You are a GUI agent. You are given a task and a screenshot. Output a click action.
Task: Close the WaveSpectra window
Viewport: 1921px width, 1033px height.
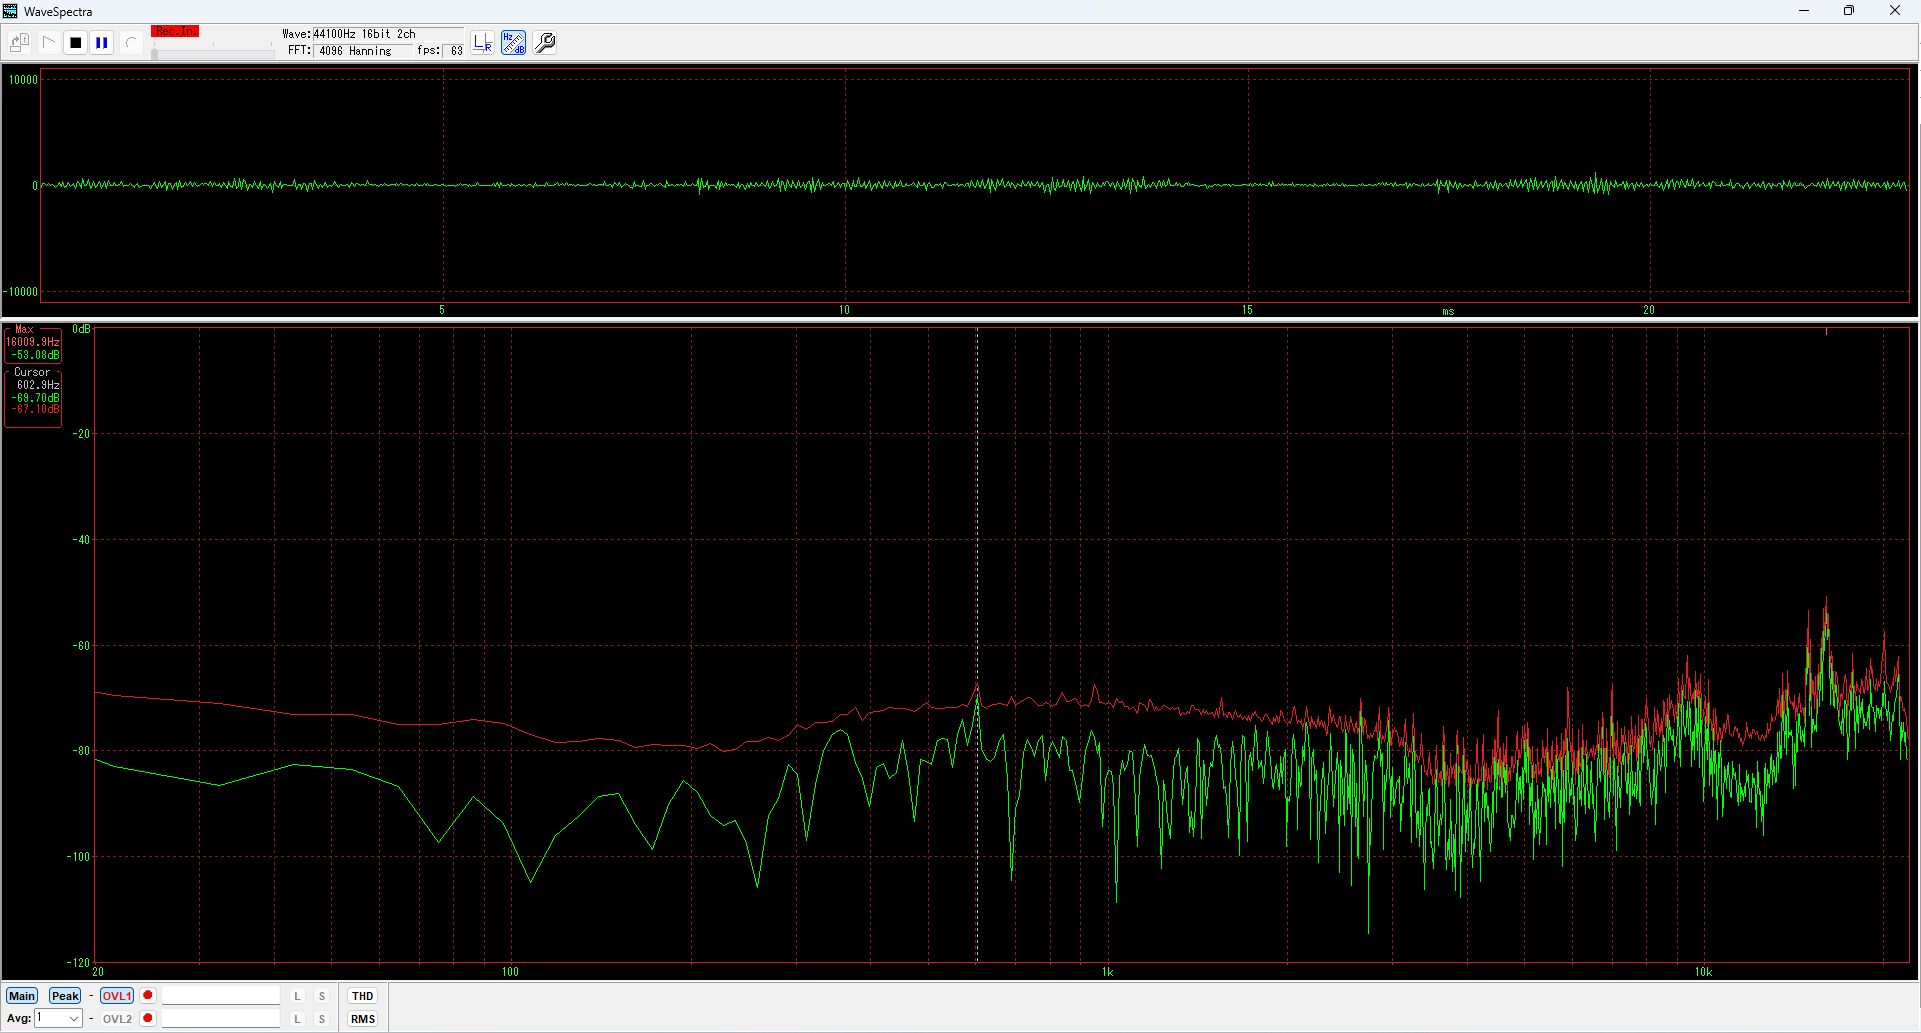point(1894,11)
